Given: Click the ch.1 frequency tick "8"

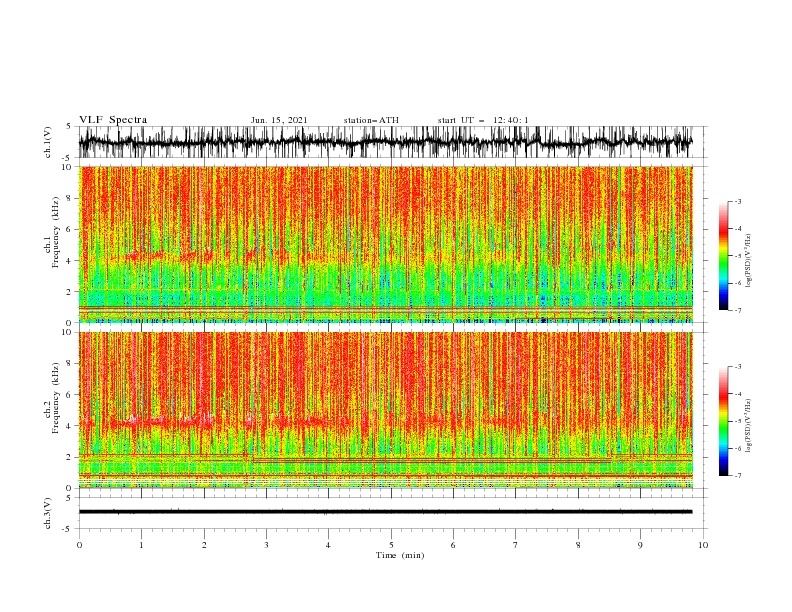Looking at the screenshot, I should pos(69,198).
